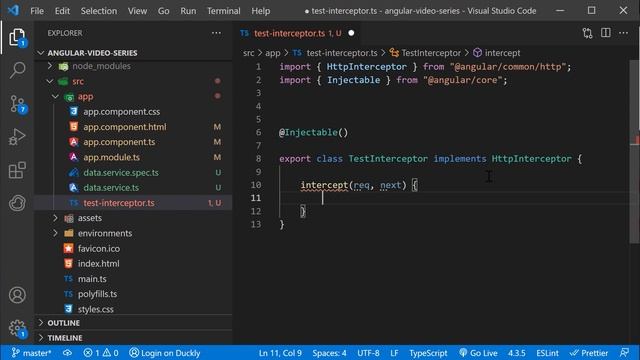Open the Run menu
This screenshot has height=360, width=640.
(x=188, y=11)
